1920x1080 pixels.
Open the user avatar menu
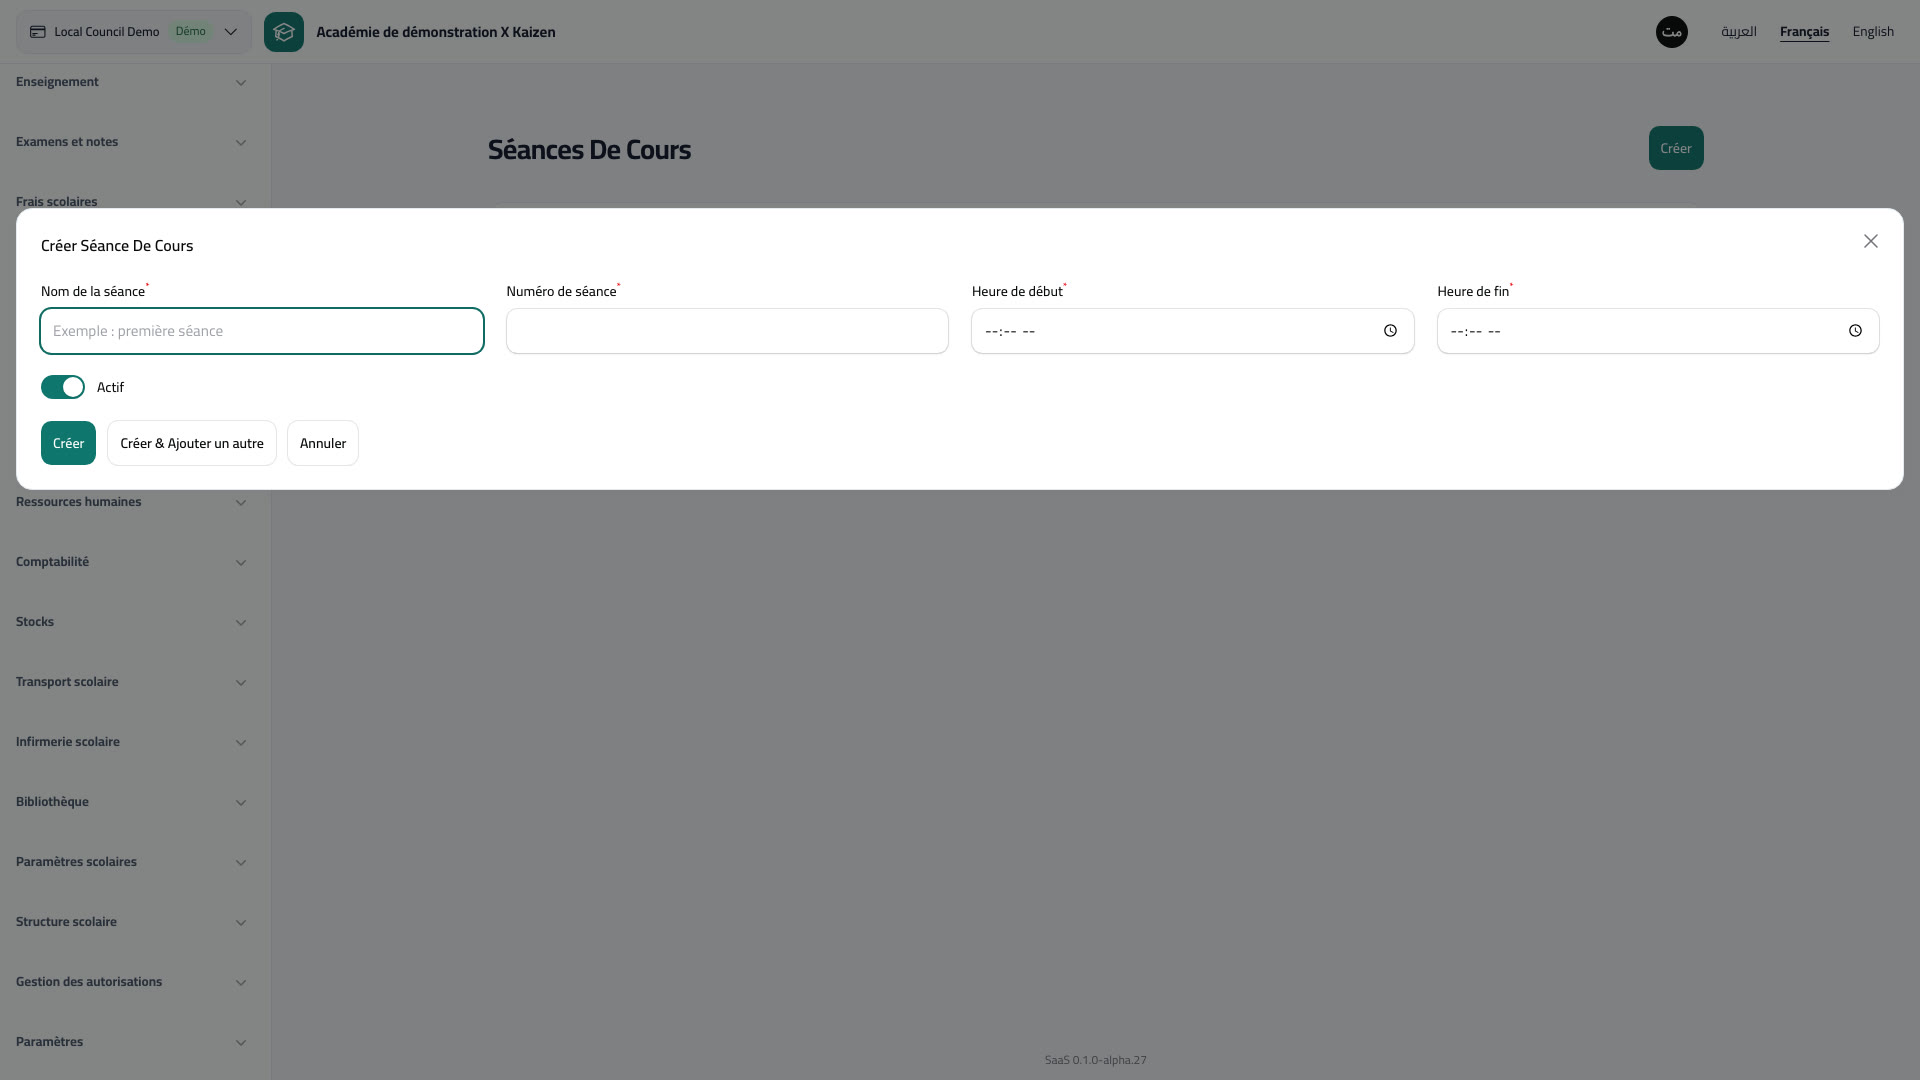tap(1672, 32)
